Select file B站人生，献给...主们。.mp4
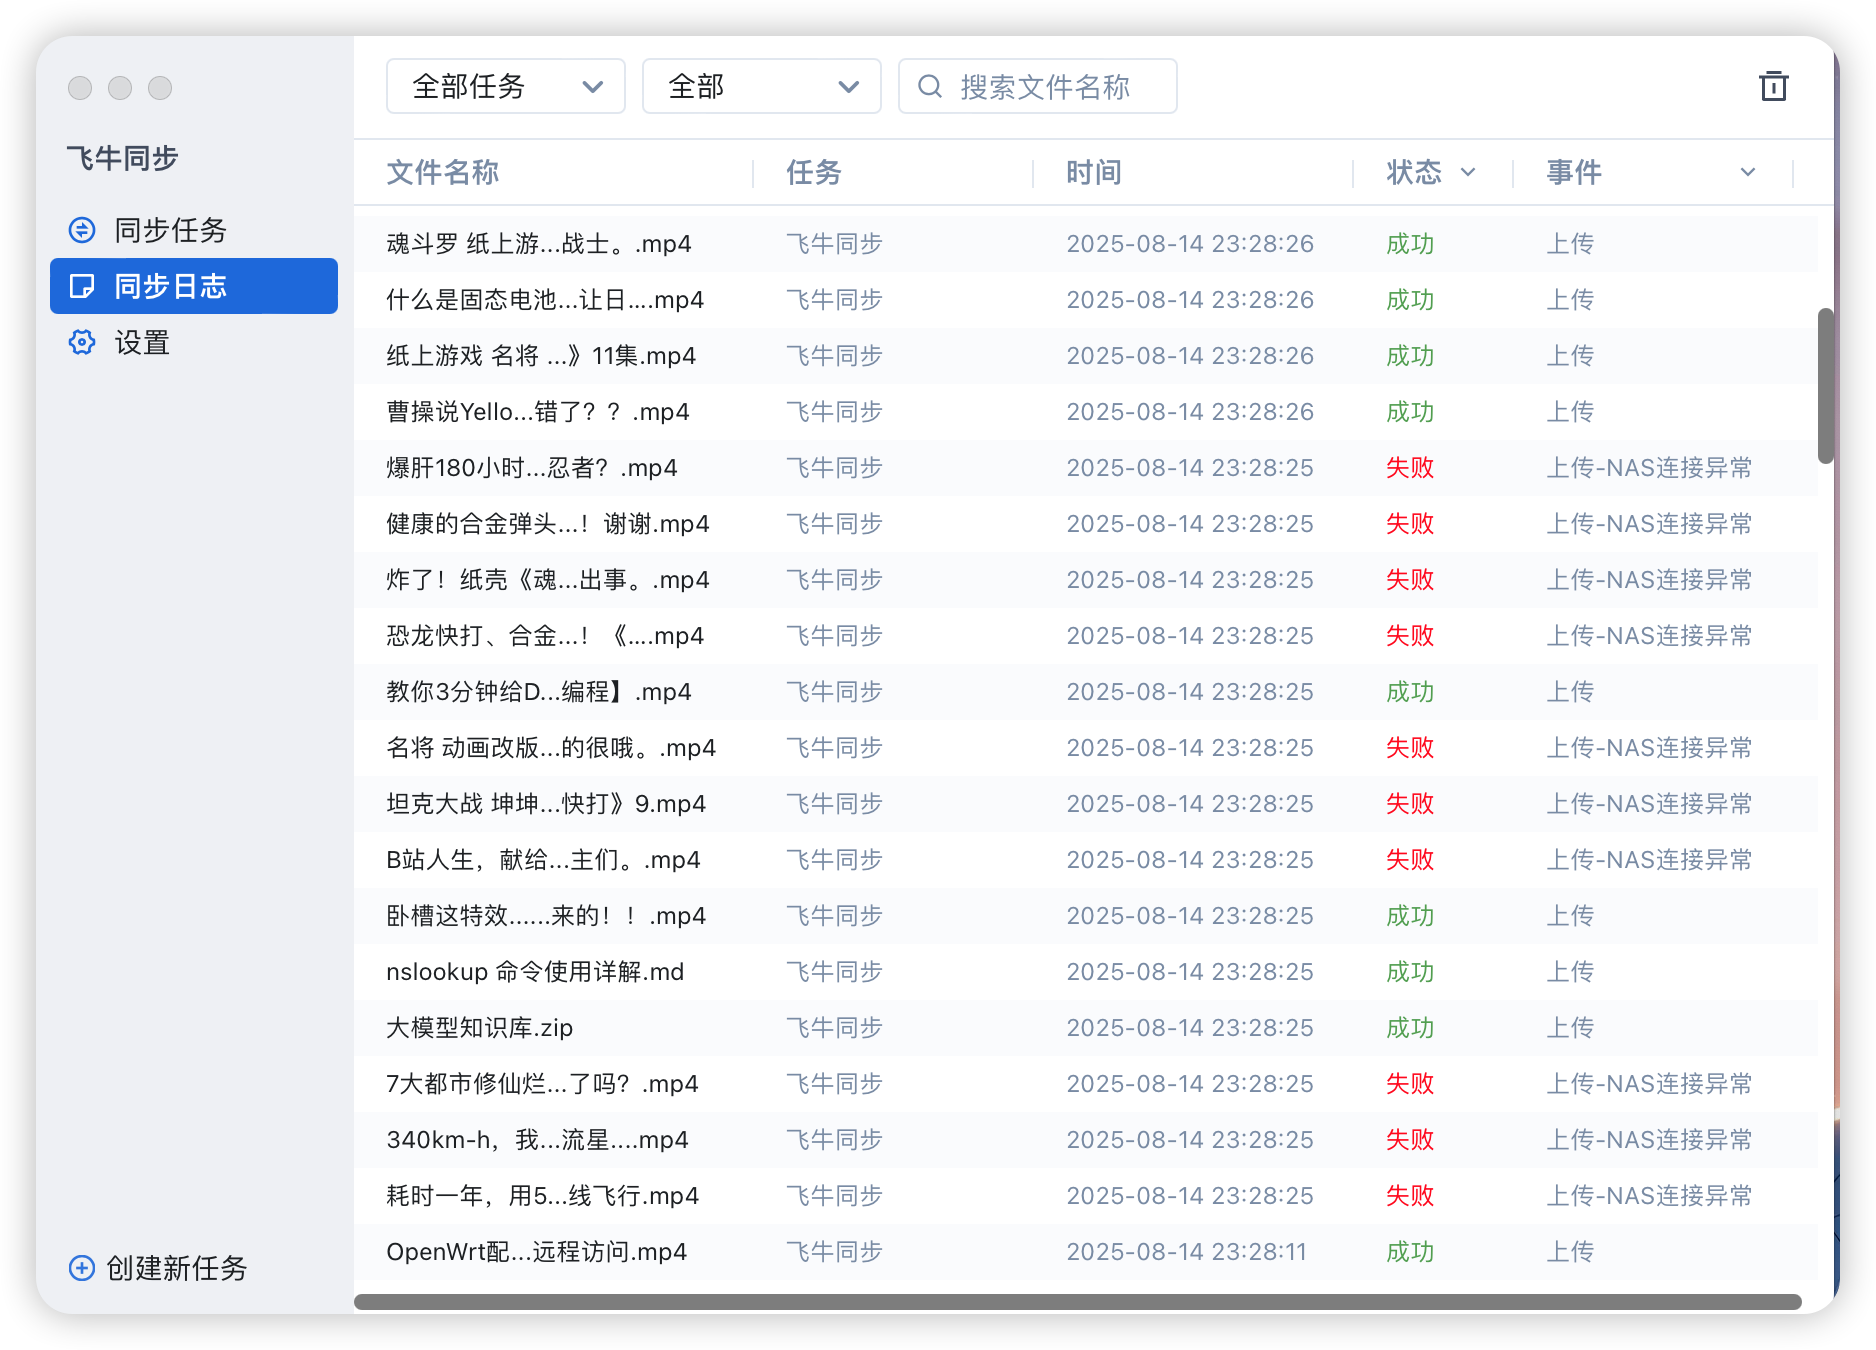The width and height of the screenshot is (1876, 1350). click(543, 860)
